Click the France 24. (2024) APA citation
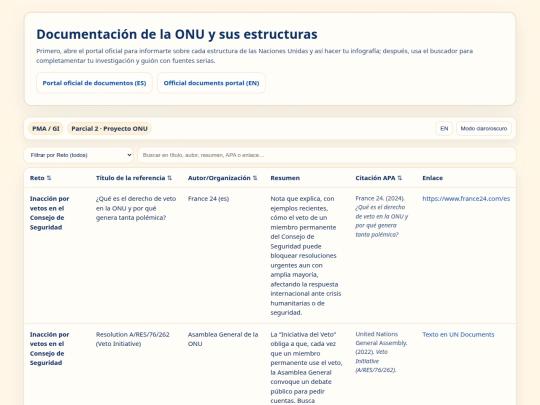 click(x=382, y=216)
